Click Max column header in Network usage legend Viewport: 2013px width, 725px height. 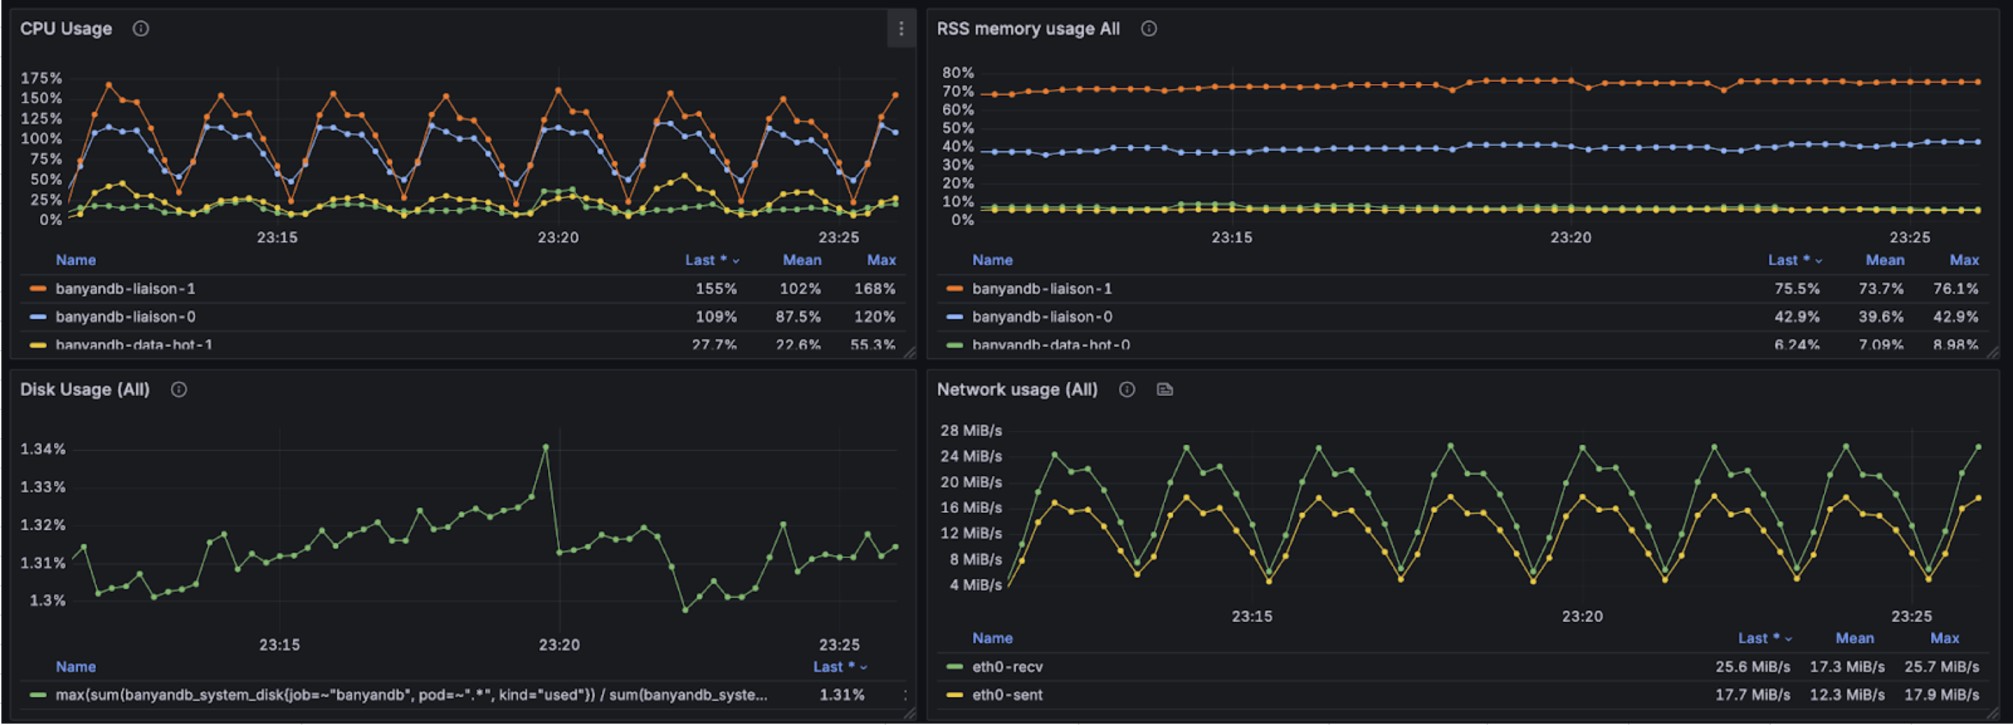tap(1944, 638)
